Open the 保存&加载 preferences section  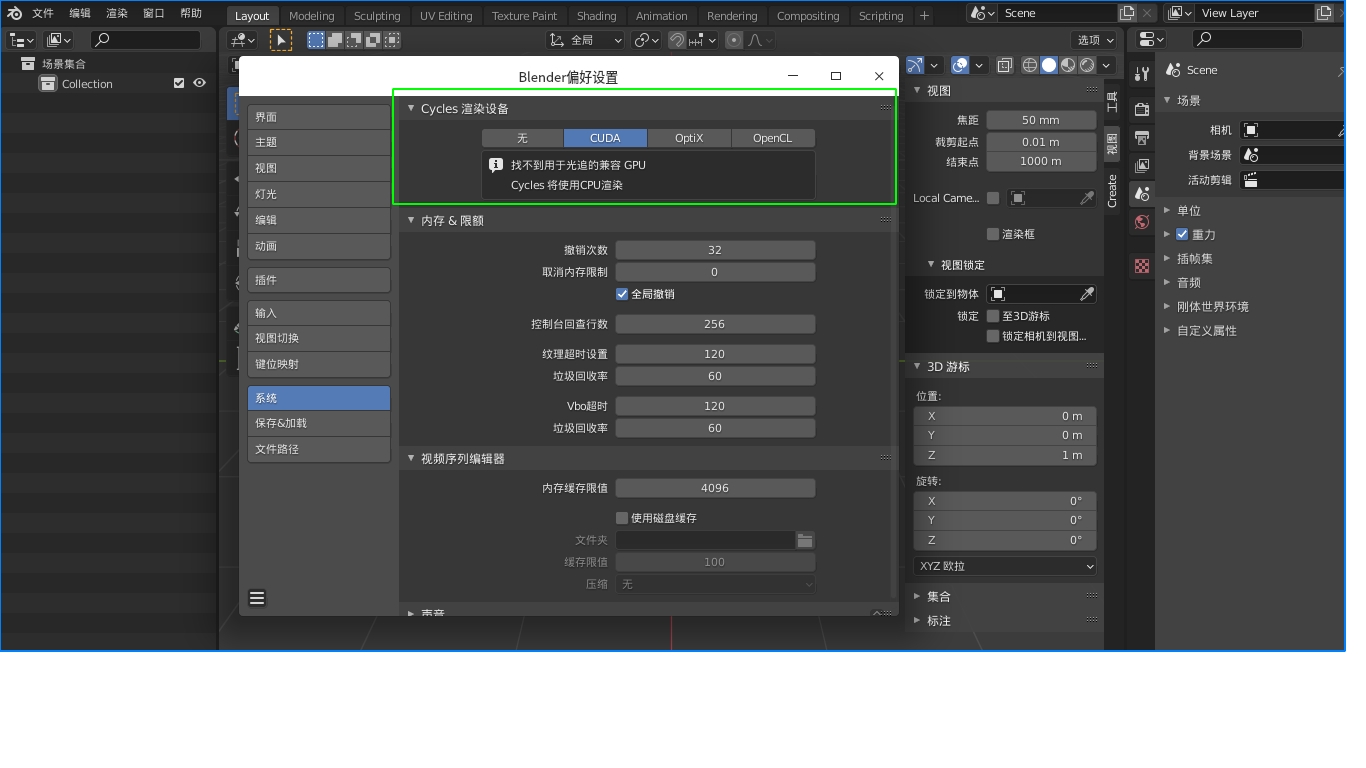click(319, 423)
